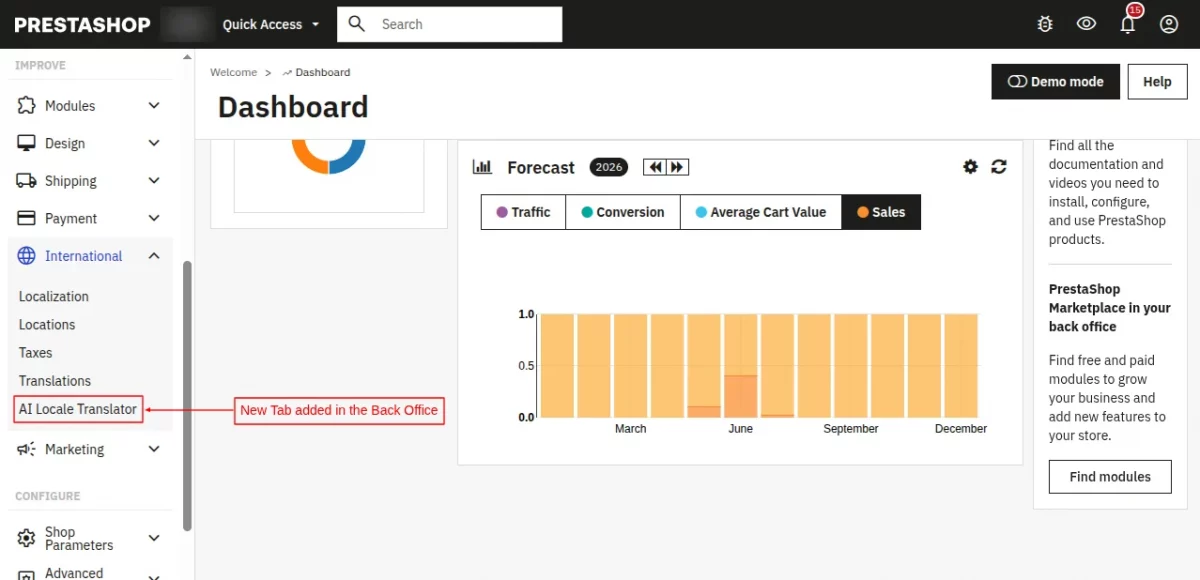Click the view my store eye icon
Screen dimensions: 1200x580
coord(1086,24)
